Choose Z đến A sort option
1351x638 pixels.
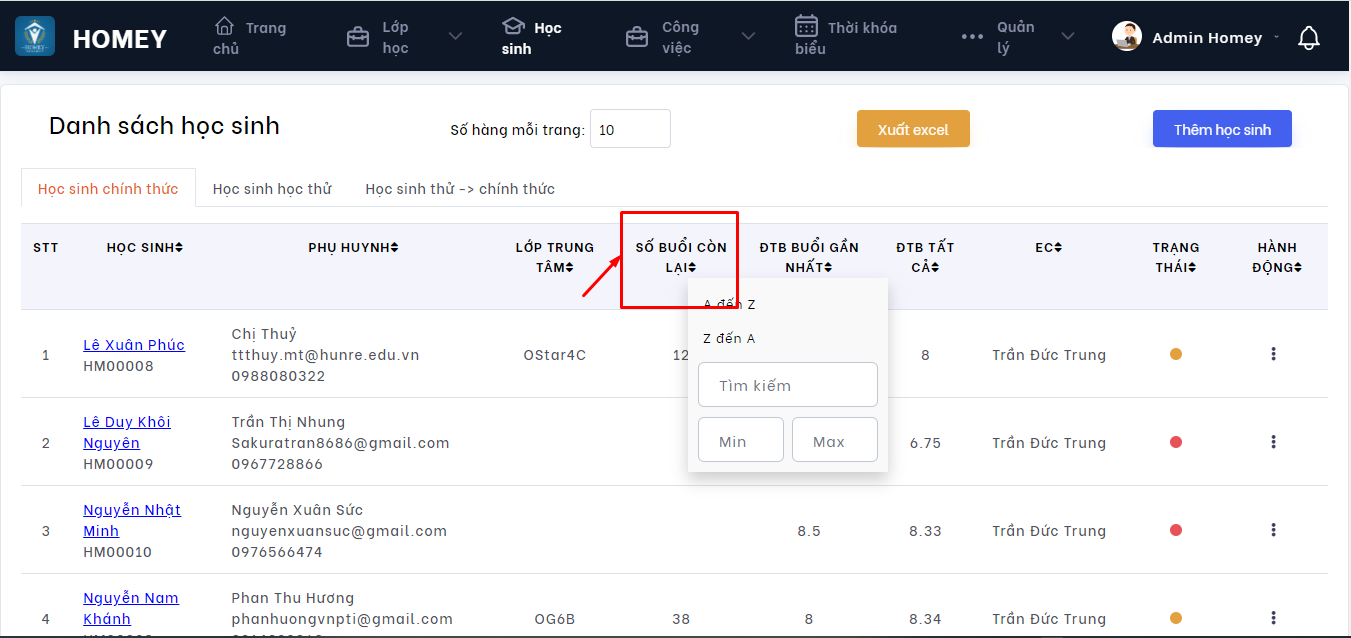pos(729,338)
